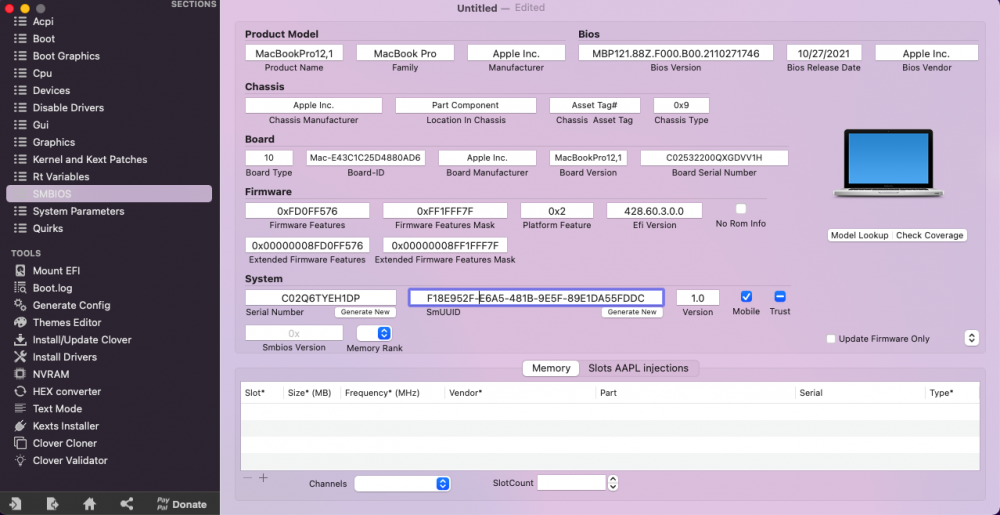Viewport: 1000px width, 515px height.
Task: Click Install/Update Clover download icon
Action: 20,340
